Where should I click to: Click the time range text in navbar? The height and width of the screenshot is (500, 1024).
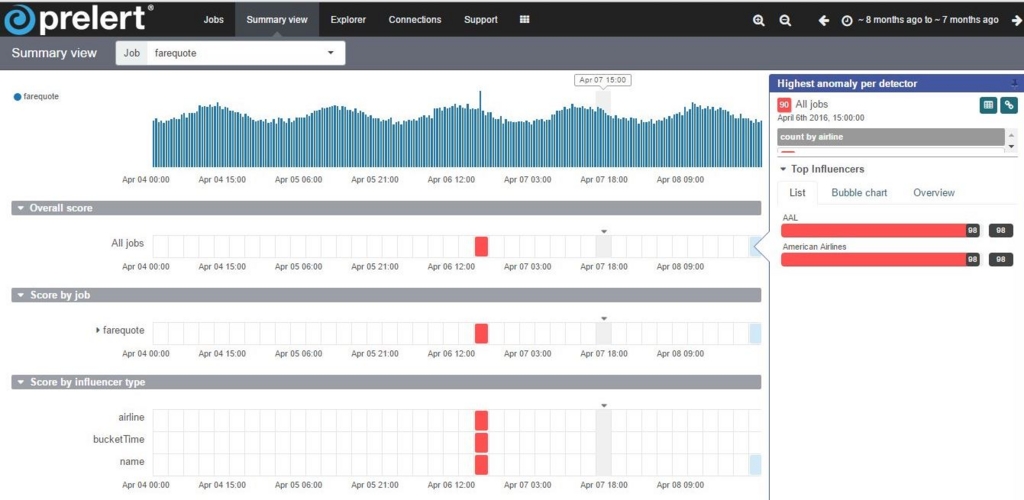tap(928, 20)
